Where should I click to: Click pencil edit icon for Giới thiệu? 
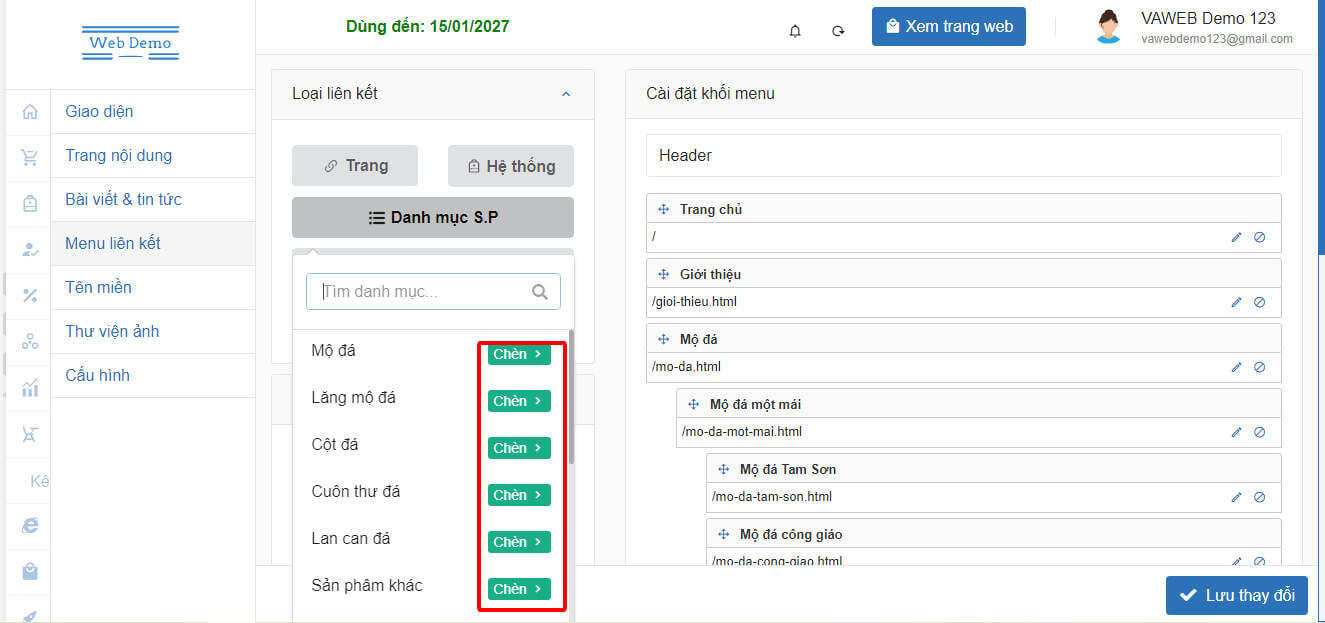(x=1236, y=302)
